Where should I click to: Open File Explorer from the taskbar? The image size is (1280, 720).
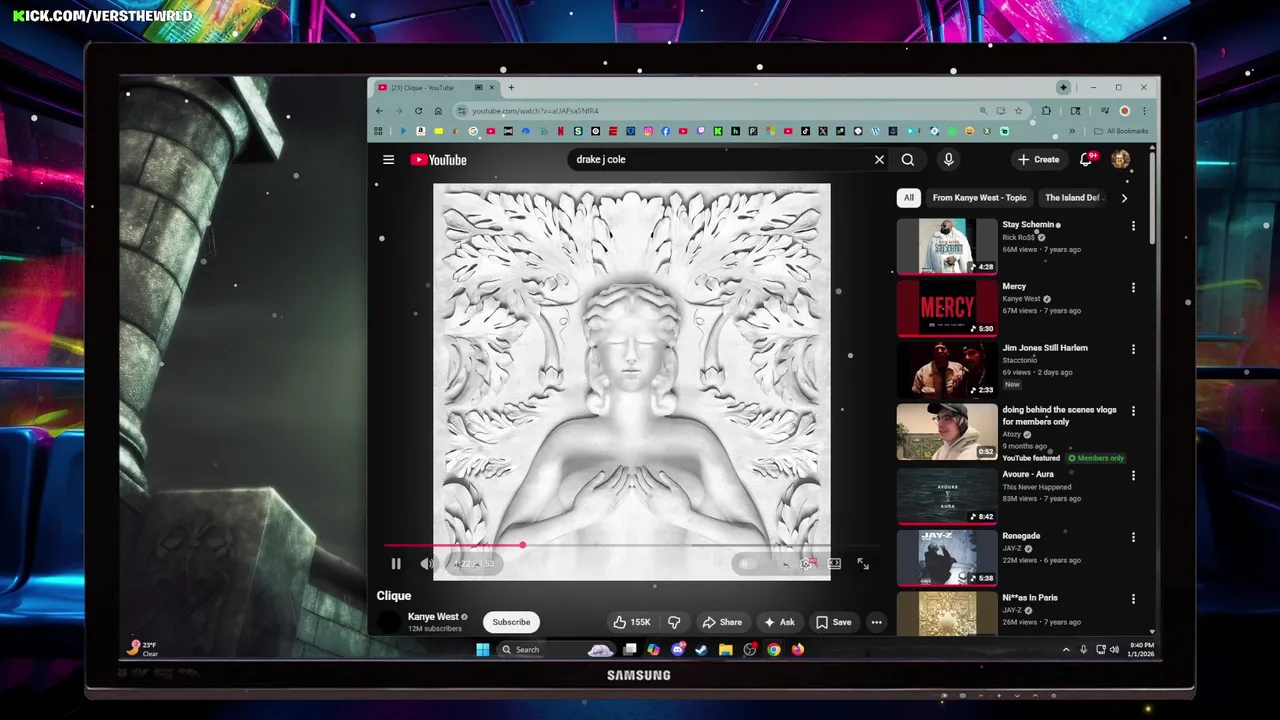coord(725,650)
